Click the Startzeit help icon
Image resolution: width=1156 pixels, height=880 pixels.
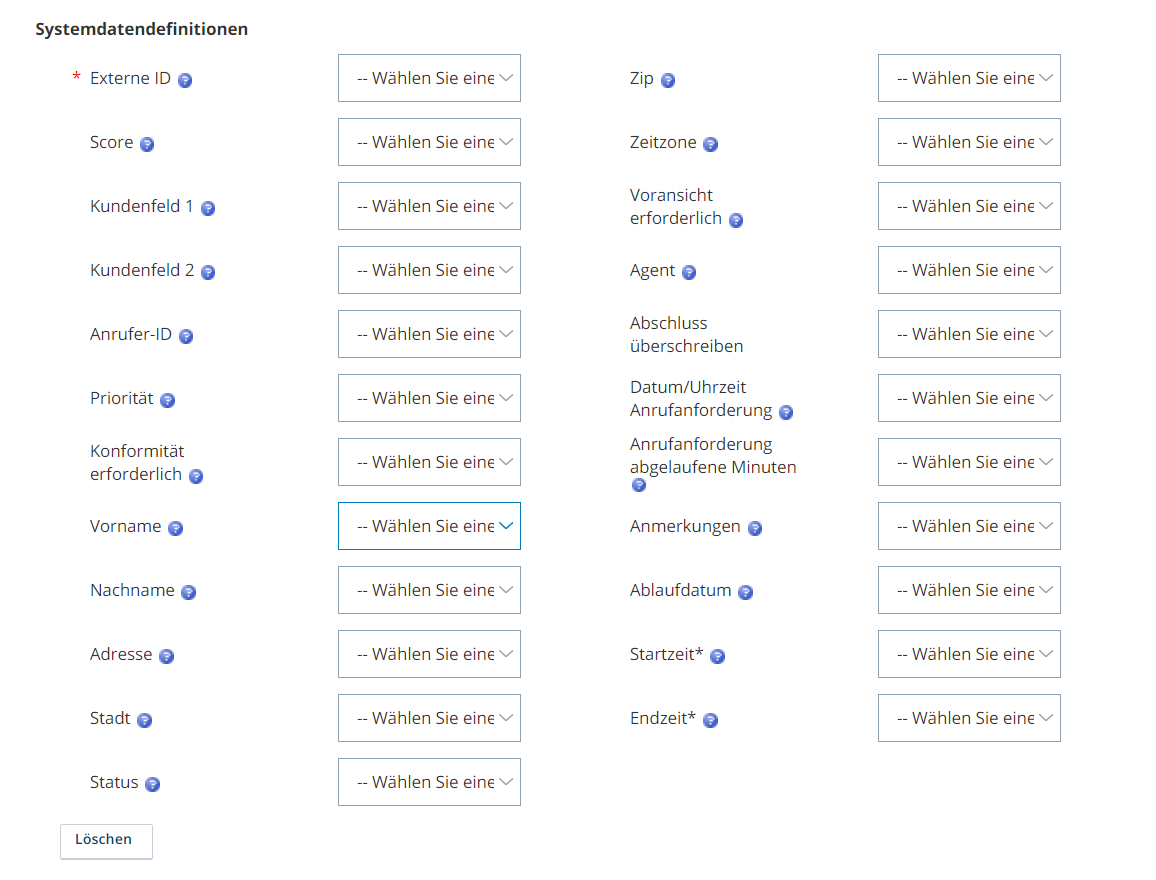click(x=717, y=657)
